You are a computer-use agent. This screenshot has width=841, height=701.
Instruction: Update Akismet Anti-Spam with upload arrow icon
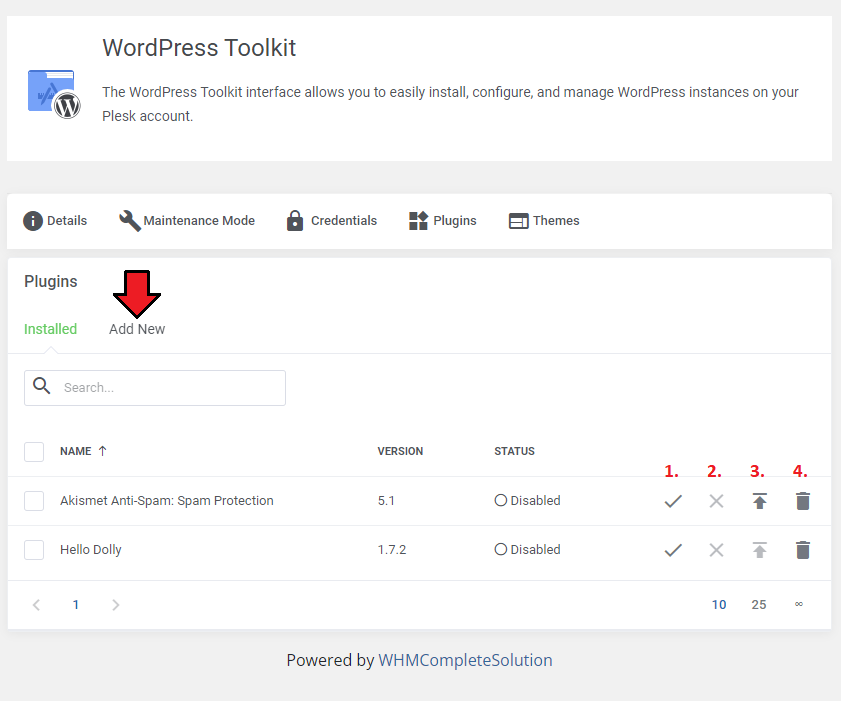point(759,501)
